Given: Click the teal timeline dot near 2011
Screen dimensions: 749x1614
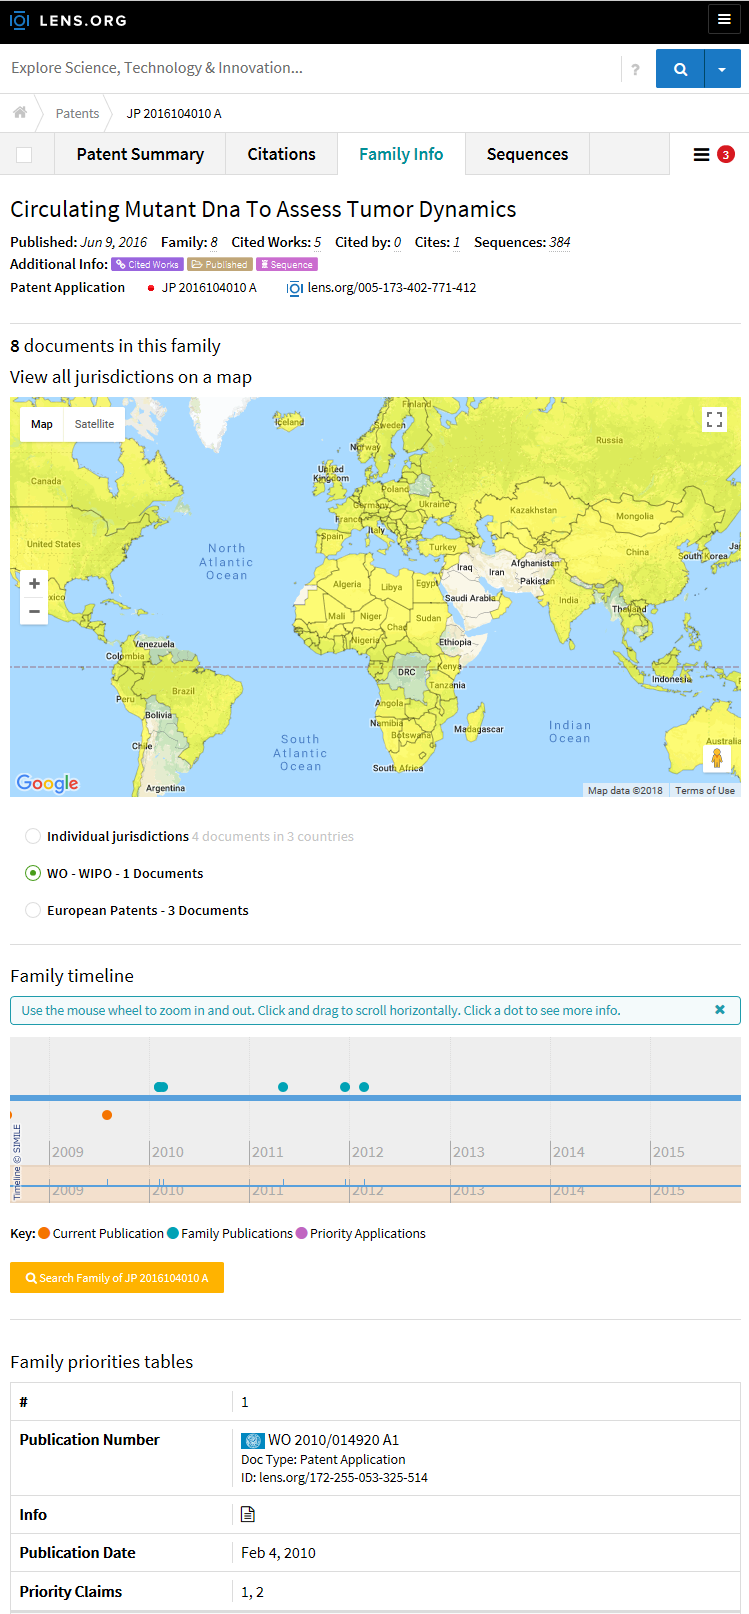Looking at the screenshot, I should coord(283,1087).
